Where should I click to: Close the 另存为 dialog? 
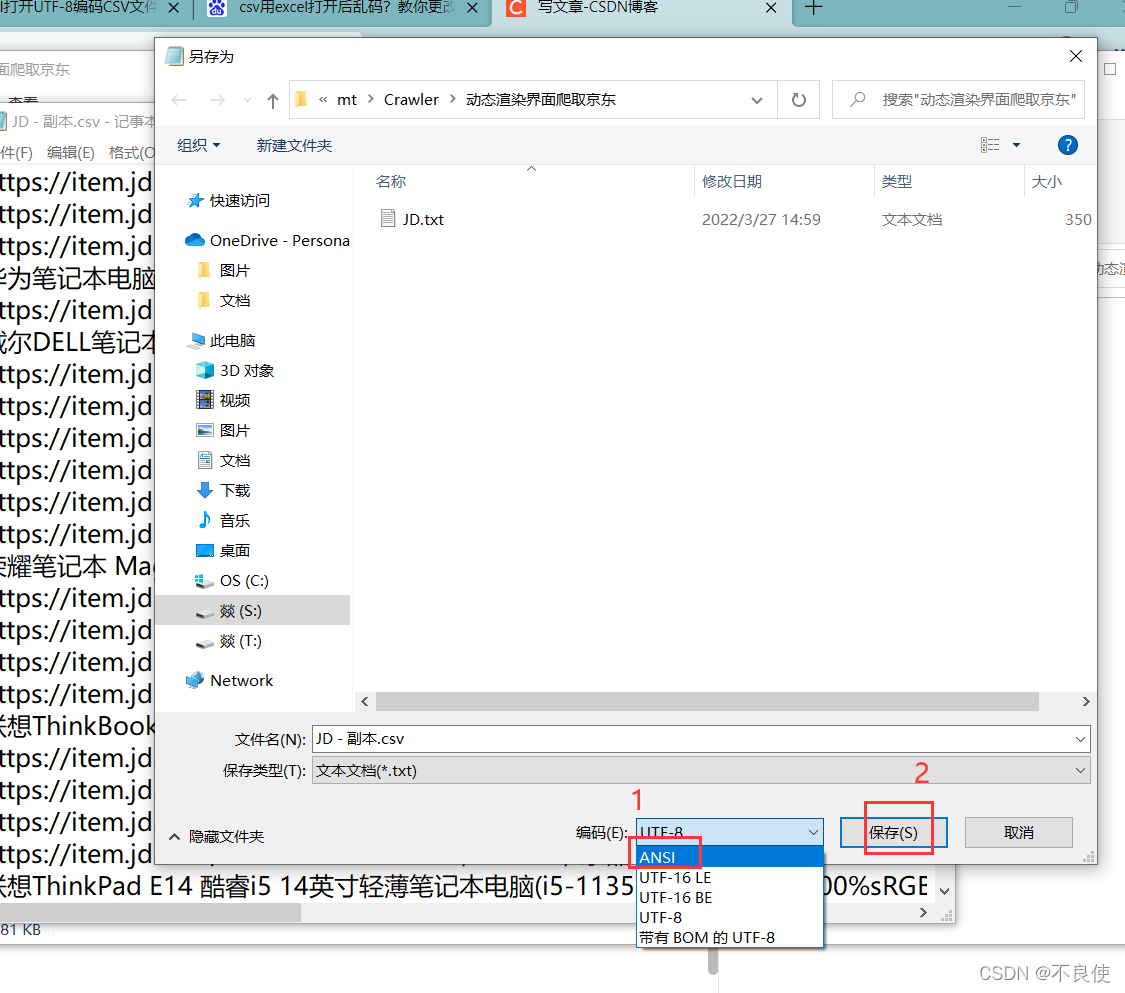[x=1075, y=56]
